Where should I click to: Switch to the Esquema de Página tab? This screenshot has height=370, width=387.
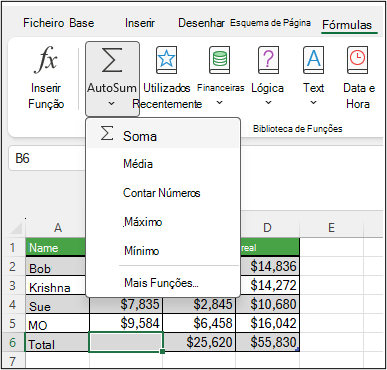(x=270, y=23)
